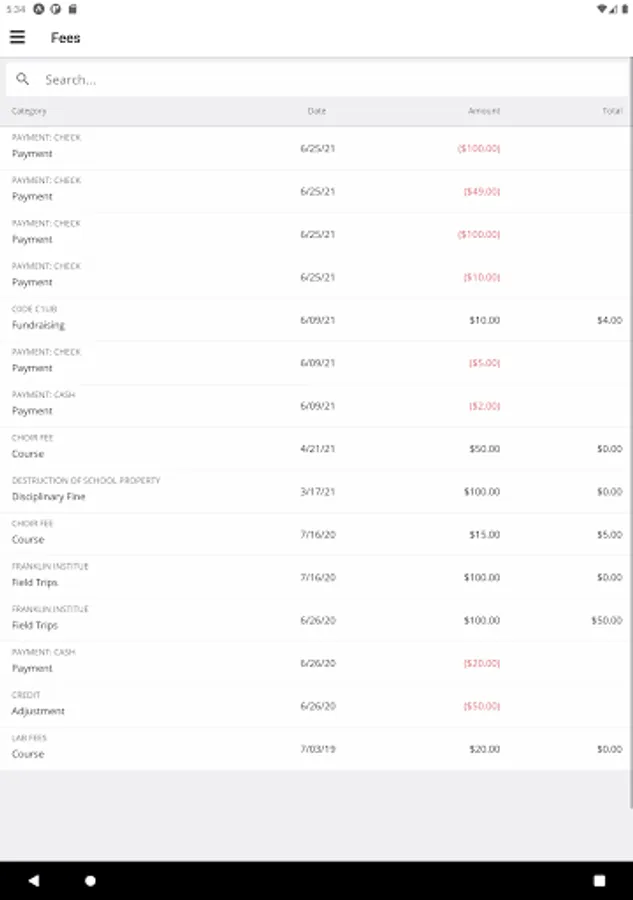The width and height of the screenshot is (633, 900).
Task: Select the Lab Fees Course row
Action: [x=316, y=748]
